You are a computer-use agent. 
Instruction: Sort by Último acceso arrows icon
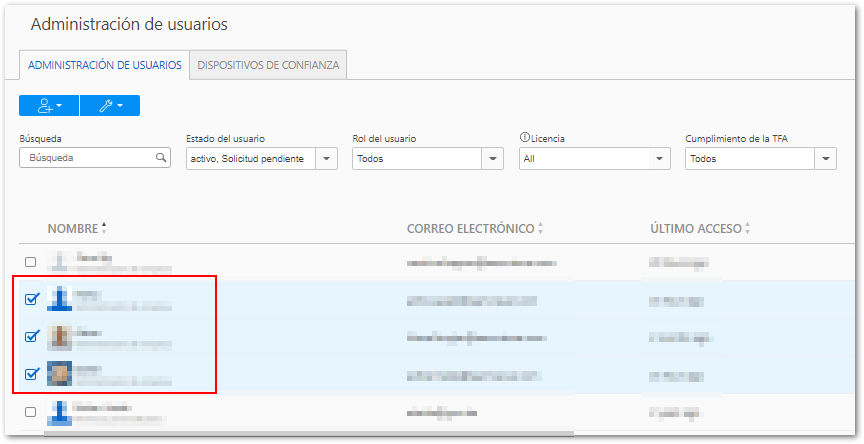click(747, 228)
